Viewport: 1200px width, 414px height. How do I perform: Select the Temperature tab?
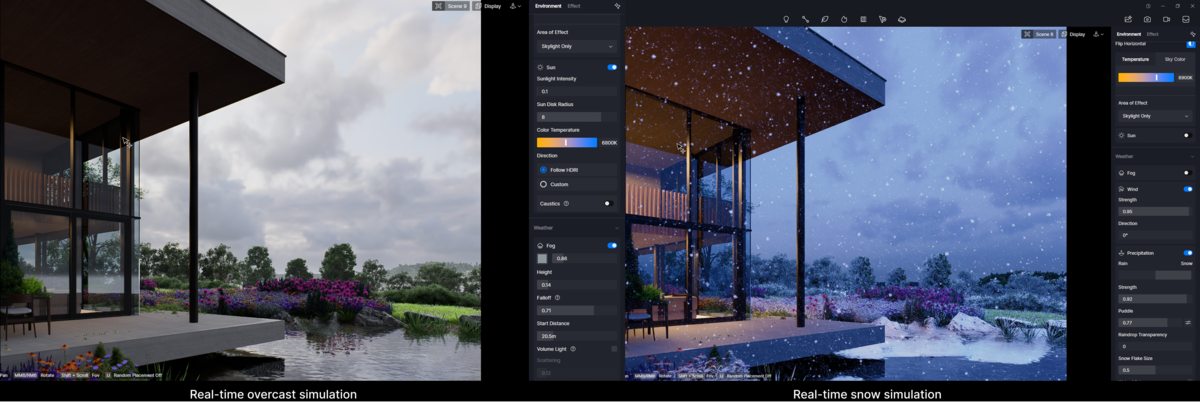(1136, 60)
